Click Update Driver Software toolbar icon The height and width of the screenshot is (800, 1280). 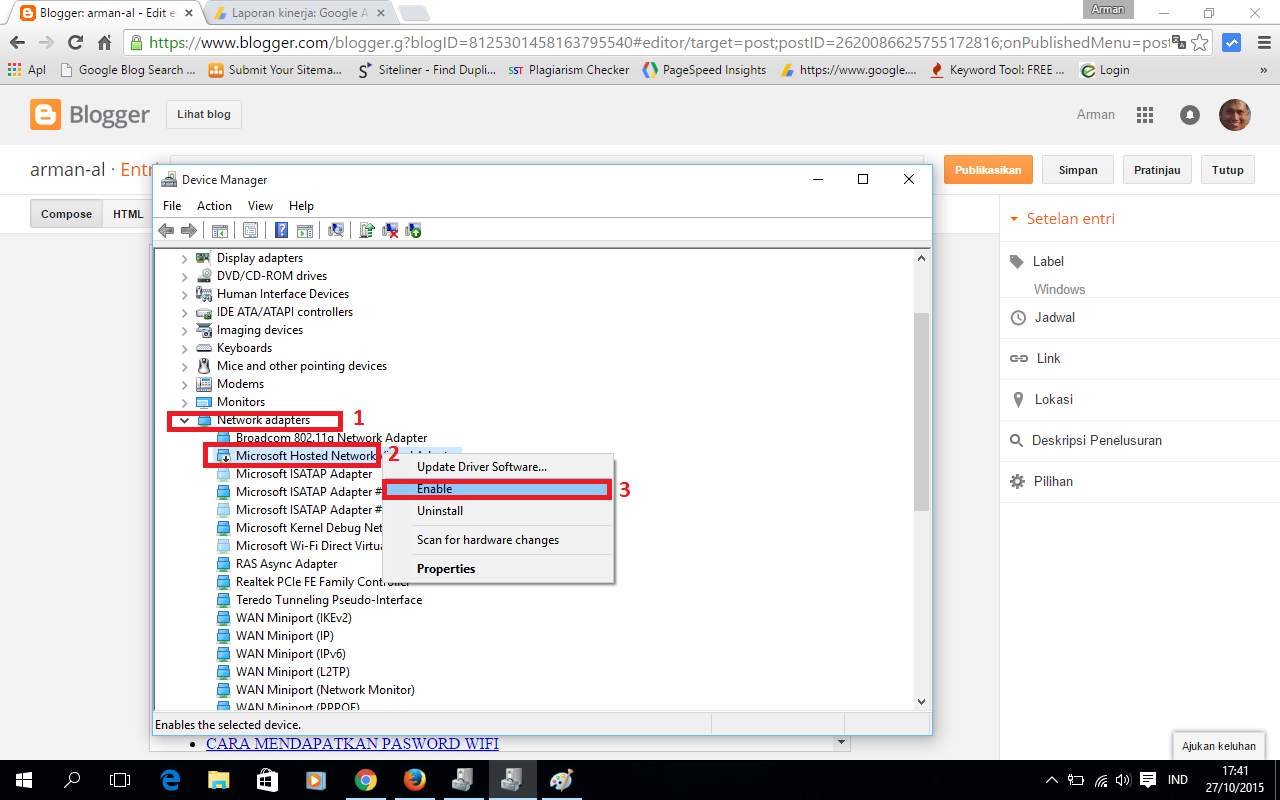click(367, 231)
